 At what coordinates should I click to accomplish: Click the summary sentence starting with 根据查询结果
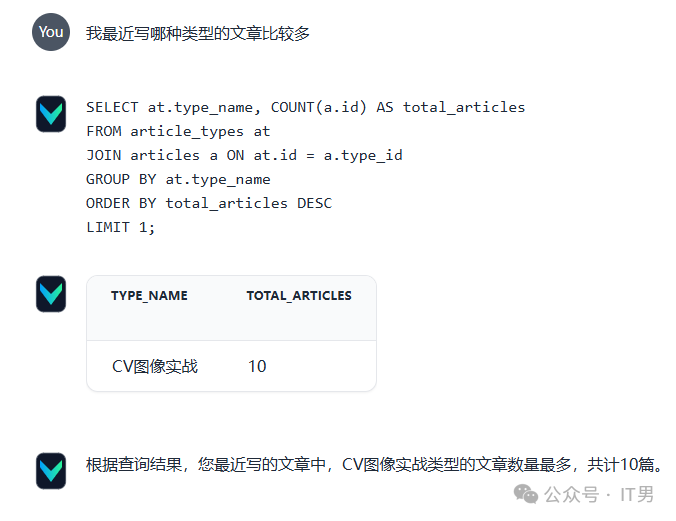coord(374,465)
